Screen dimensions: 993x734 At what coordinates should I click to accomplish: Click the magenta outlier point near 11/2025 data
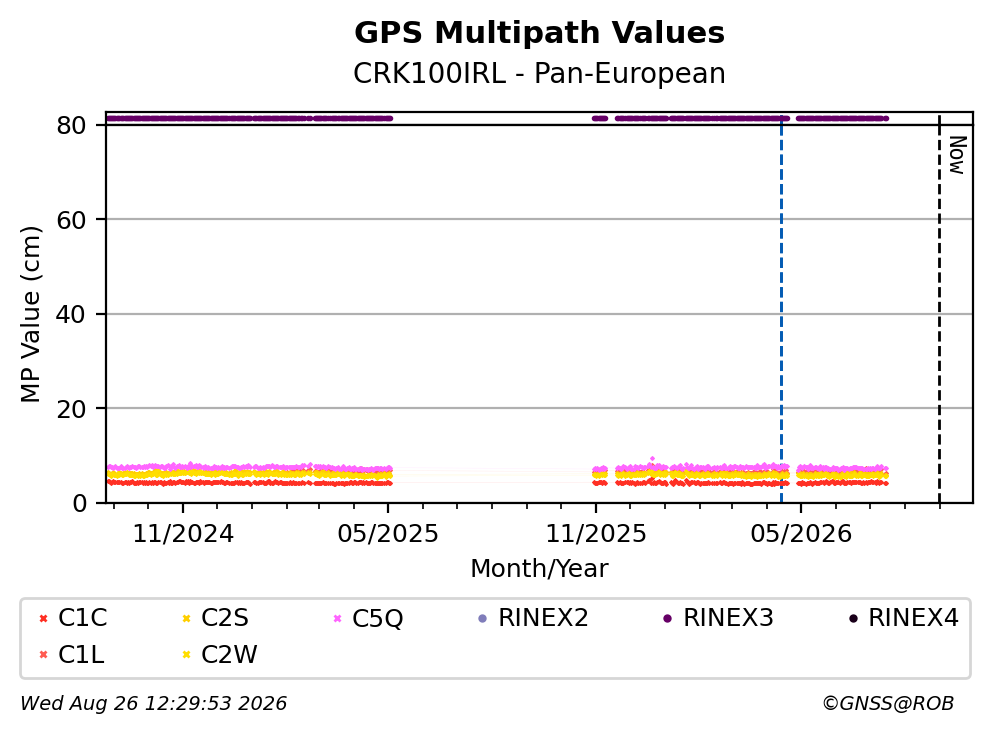click(x=652, y=459)
